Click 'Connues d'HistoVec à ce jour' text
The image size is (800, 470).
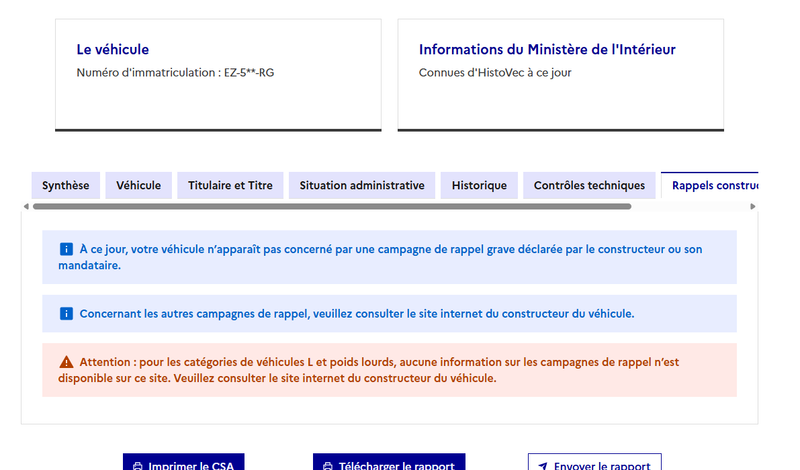click(x=495, y=72)
